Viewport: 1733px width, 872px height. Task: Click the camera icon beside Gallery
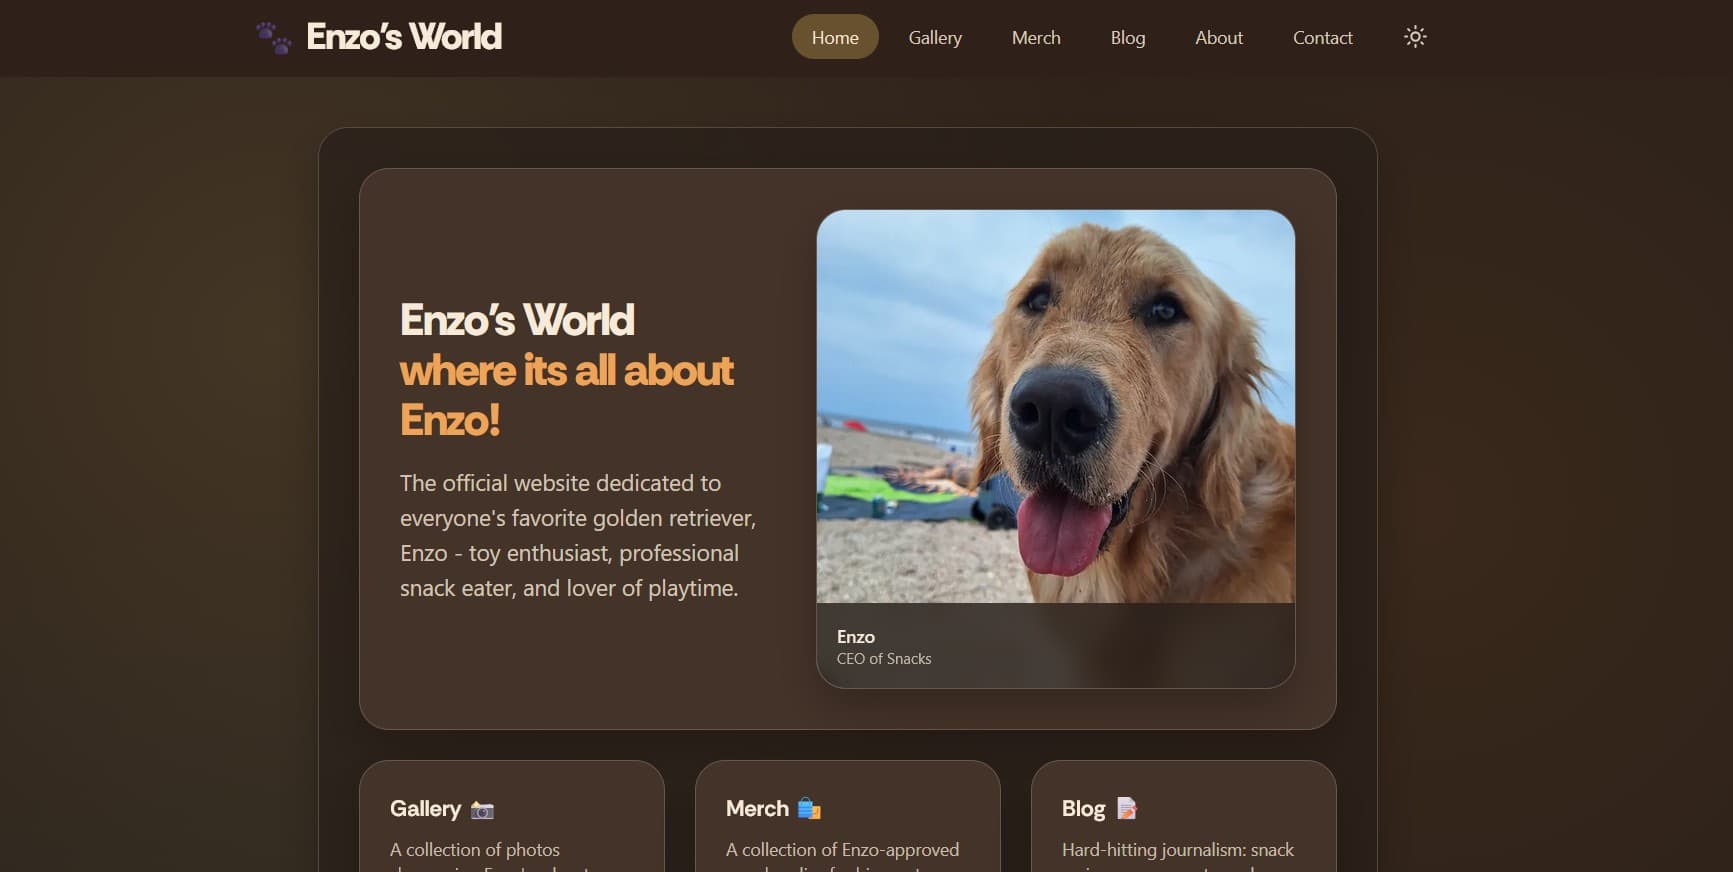[482, 810]
